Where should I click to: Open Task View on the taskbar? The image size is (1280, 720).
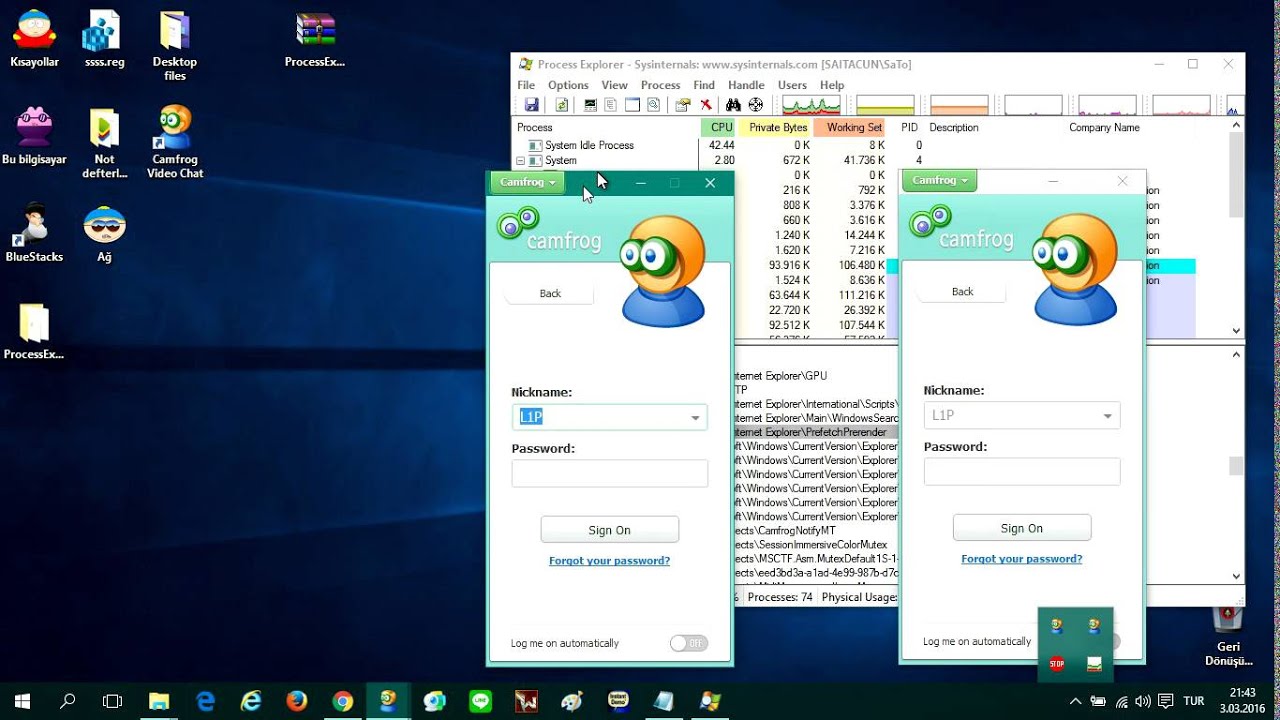[113, 701]
